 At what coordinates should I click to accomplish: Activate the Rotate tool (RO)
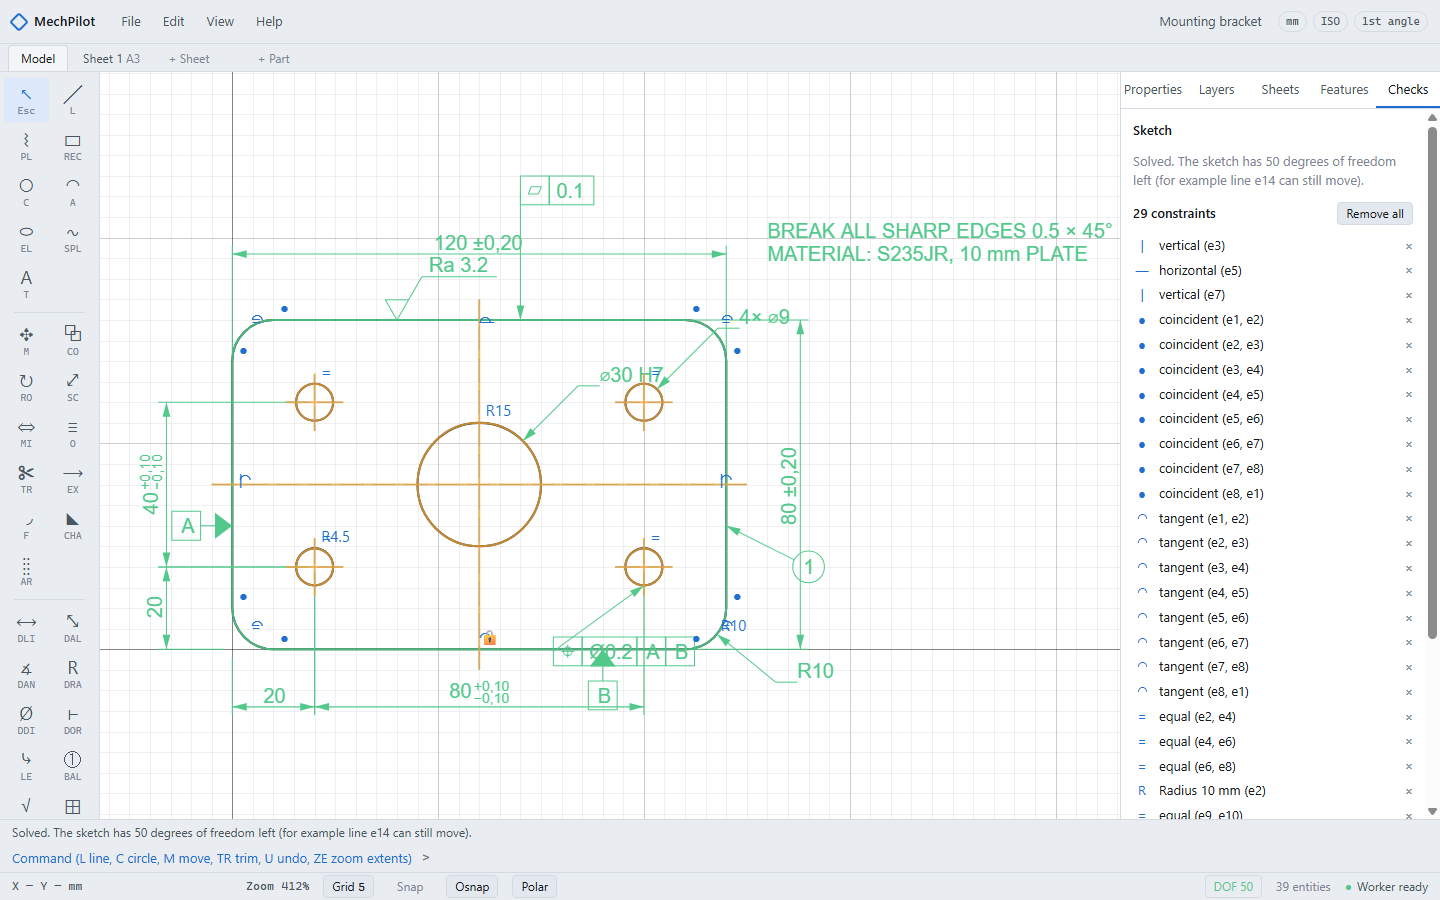(x=26, y=386)
